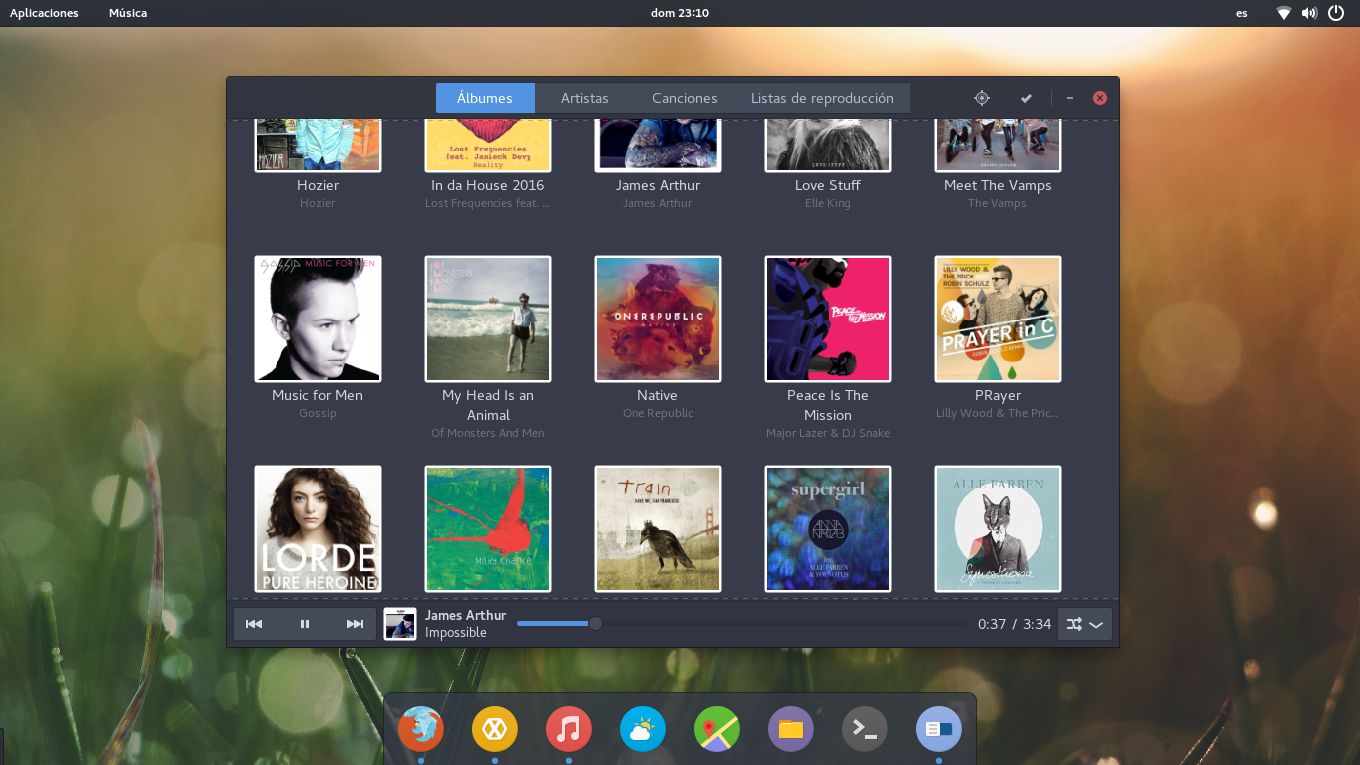Open the Listas de reproducción tab
1360x765 pixels.
coord(822,98)
